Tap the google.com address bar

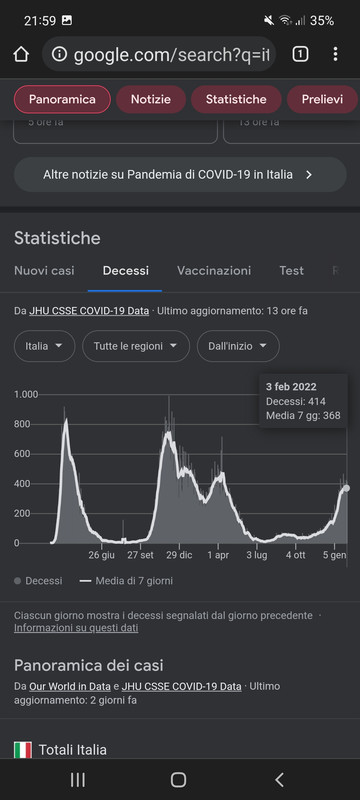159,54
